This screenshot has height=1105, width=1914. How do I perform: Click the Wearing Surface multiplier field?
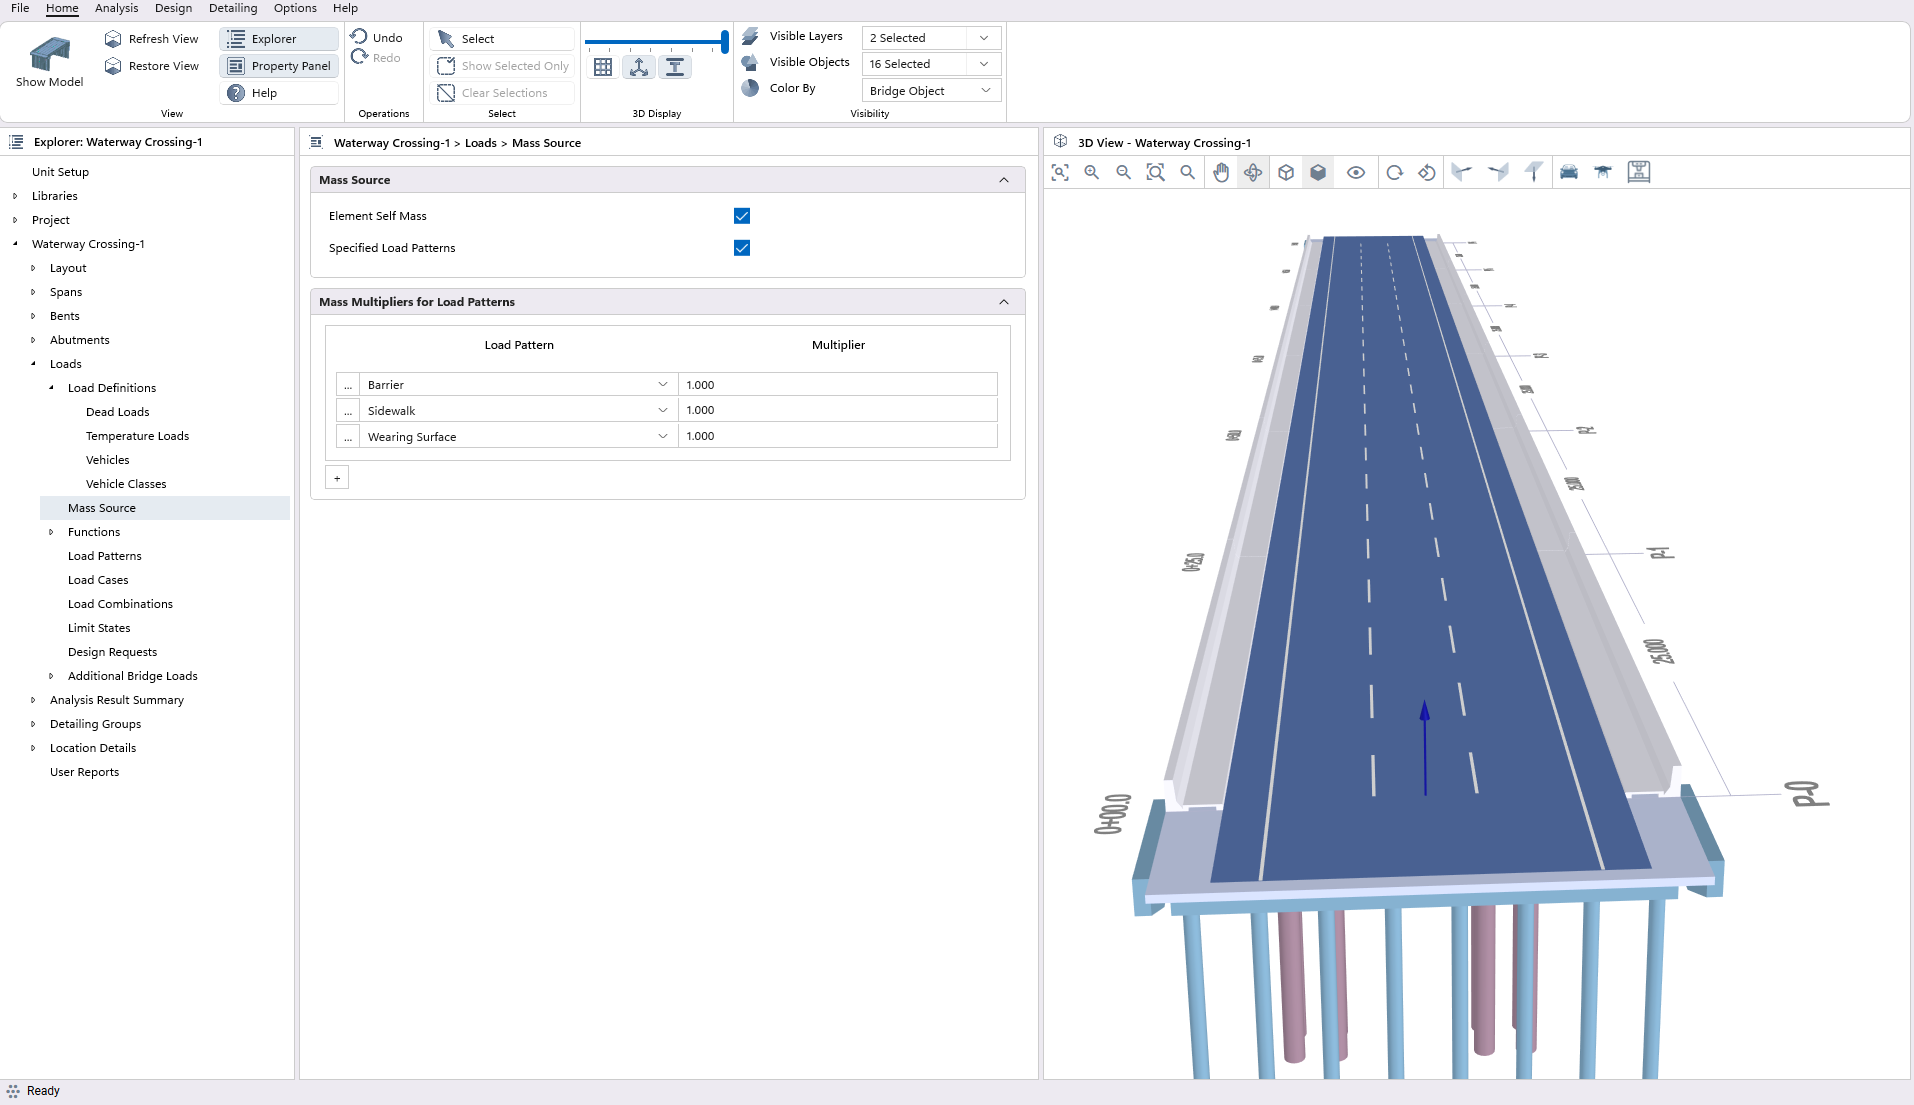(837, 436)
